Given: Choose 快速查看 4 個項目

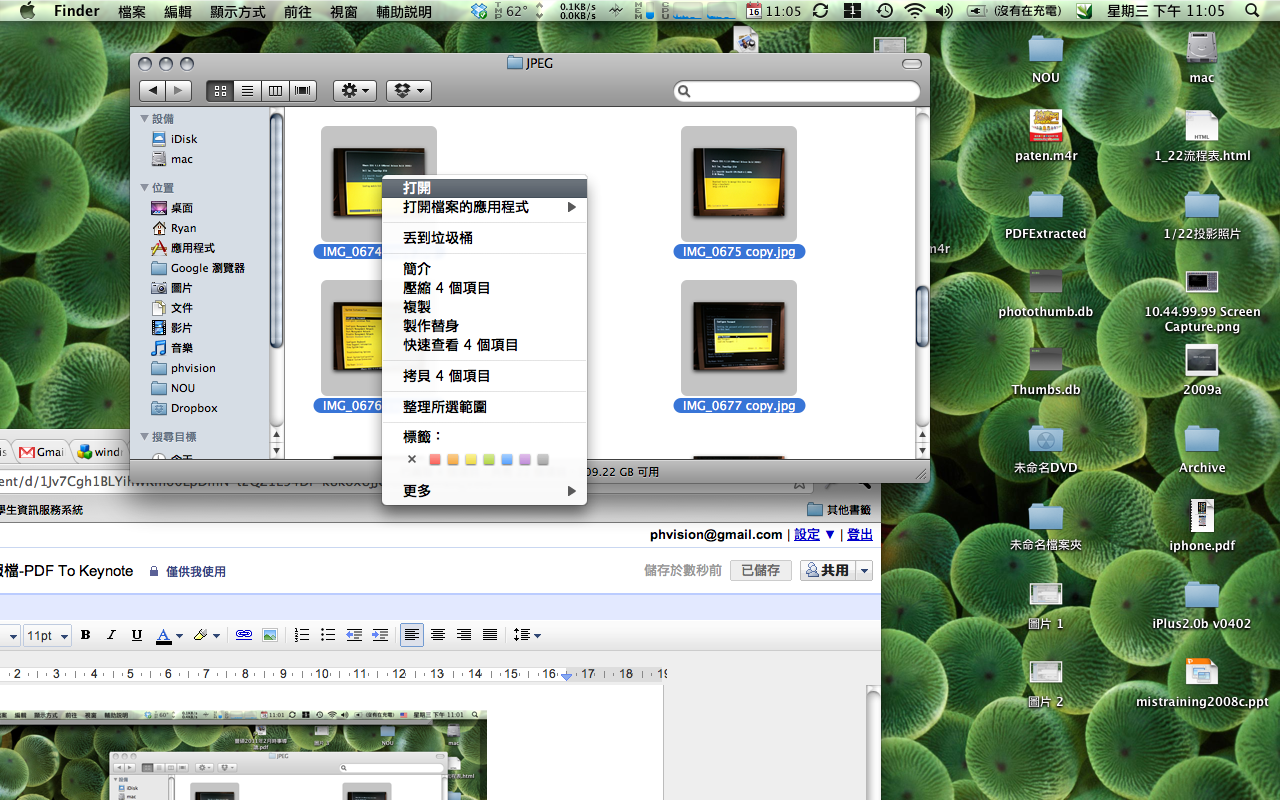Looking at the screenshot, I should tap(484, 345).
